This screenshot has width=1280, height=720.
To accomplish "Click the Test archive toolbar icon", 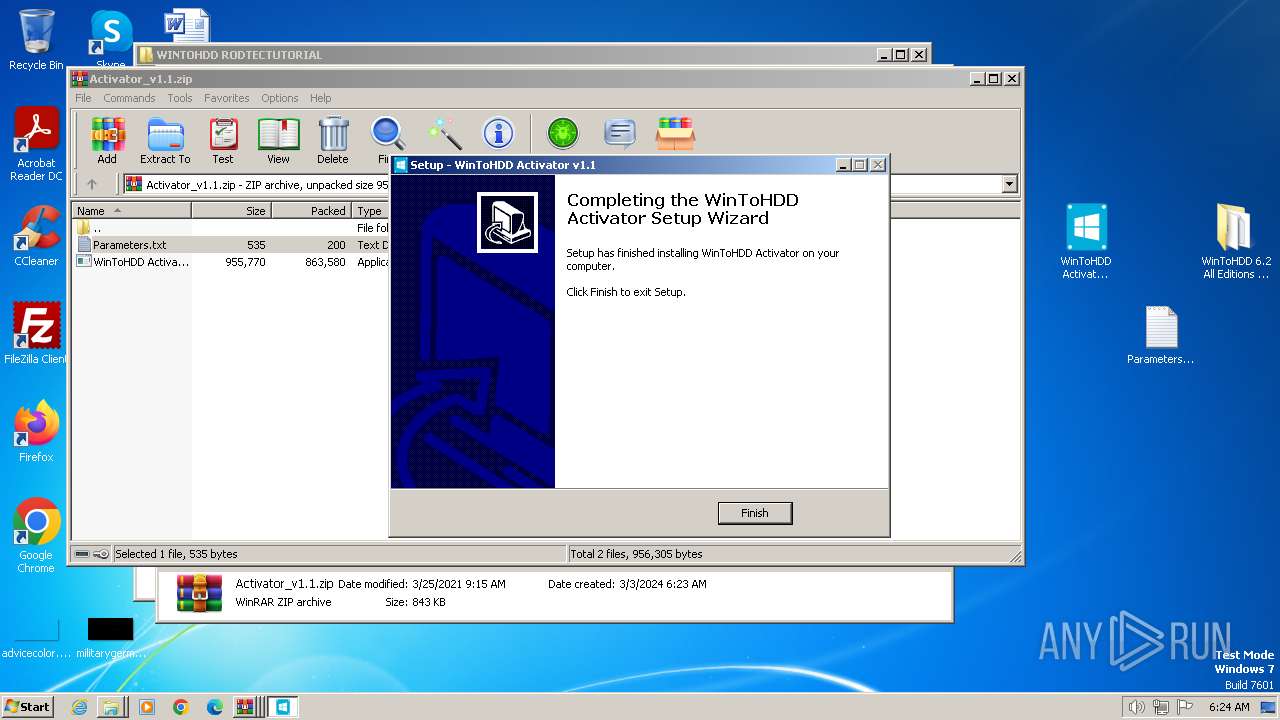I will click(x=223, y=140).
